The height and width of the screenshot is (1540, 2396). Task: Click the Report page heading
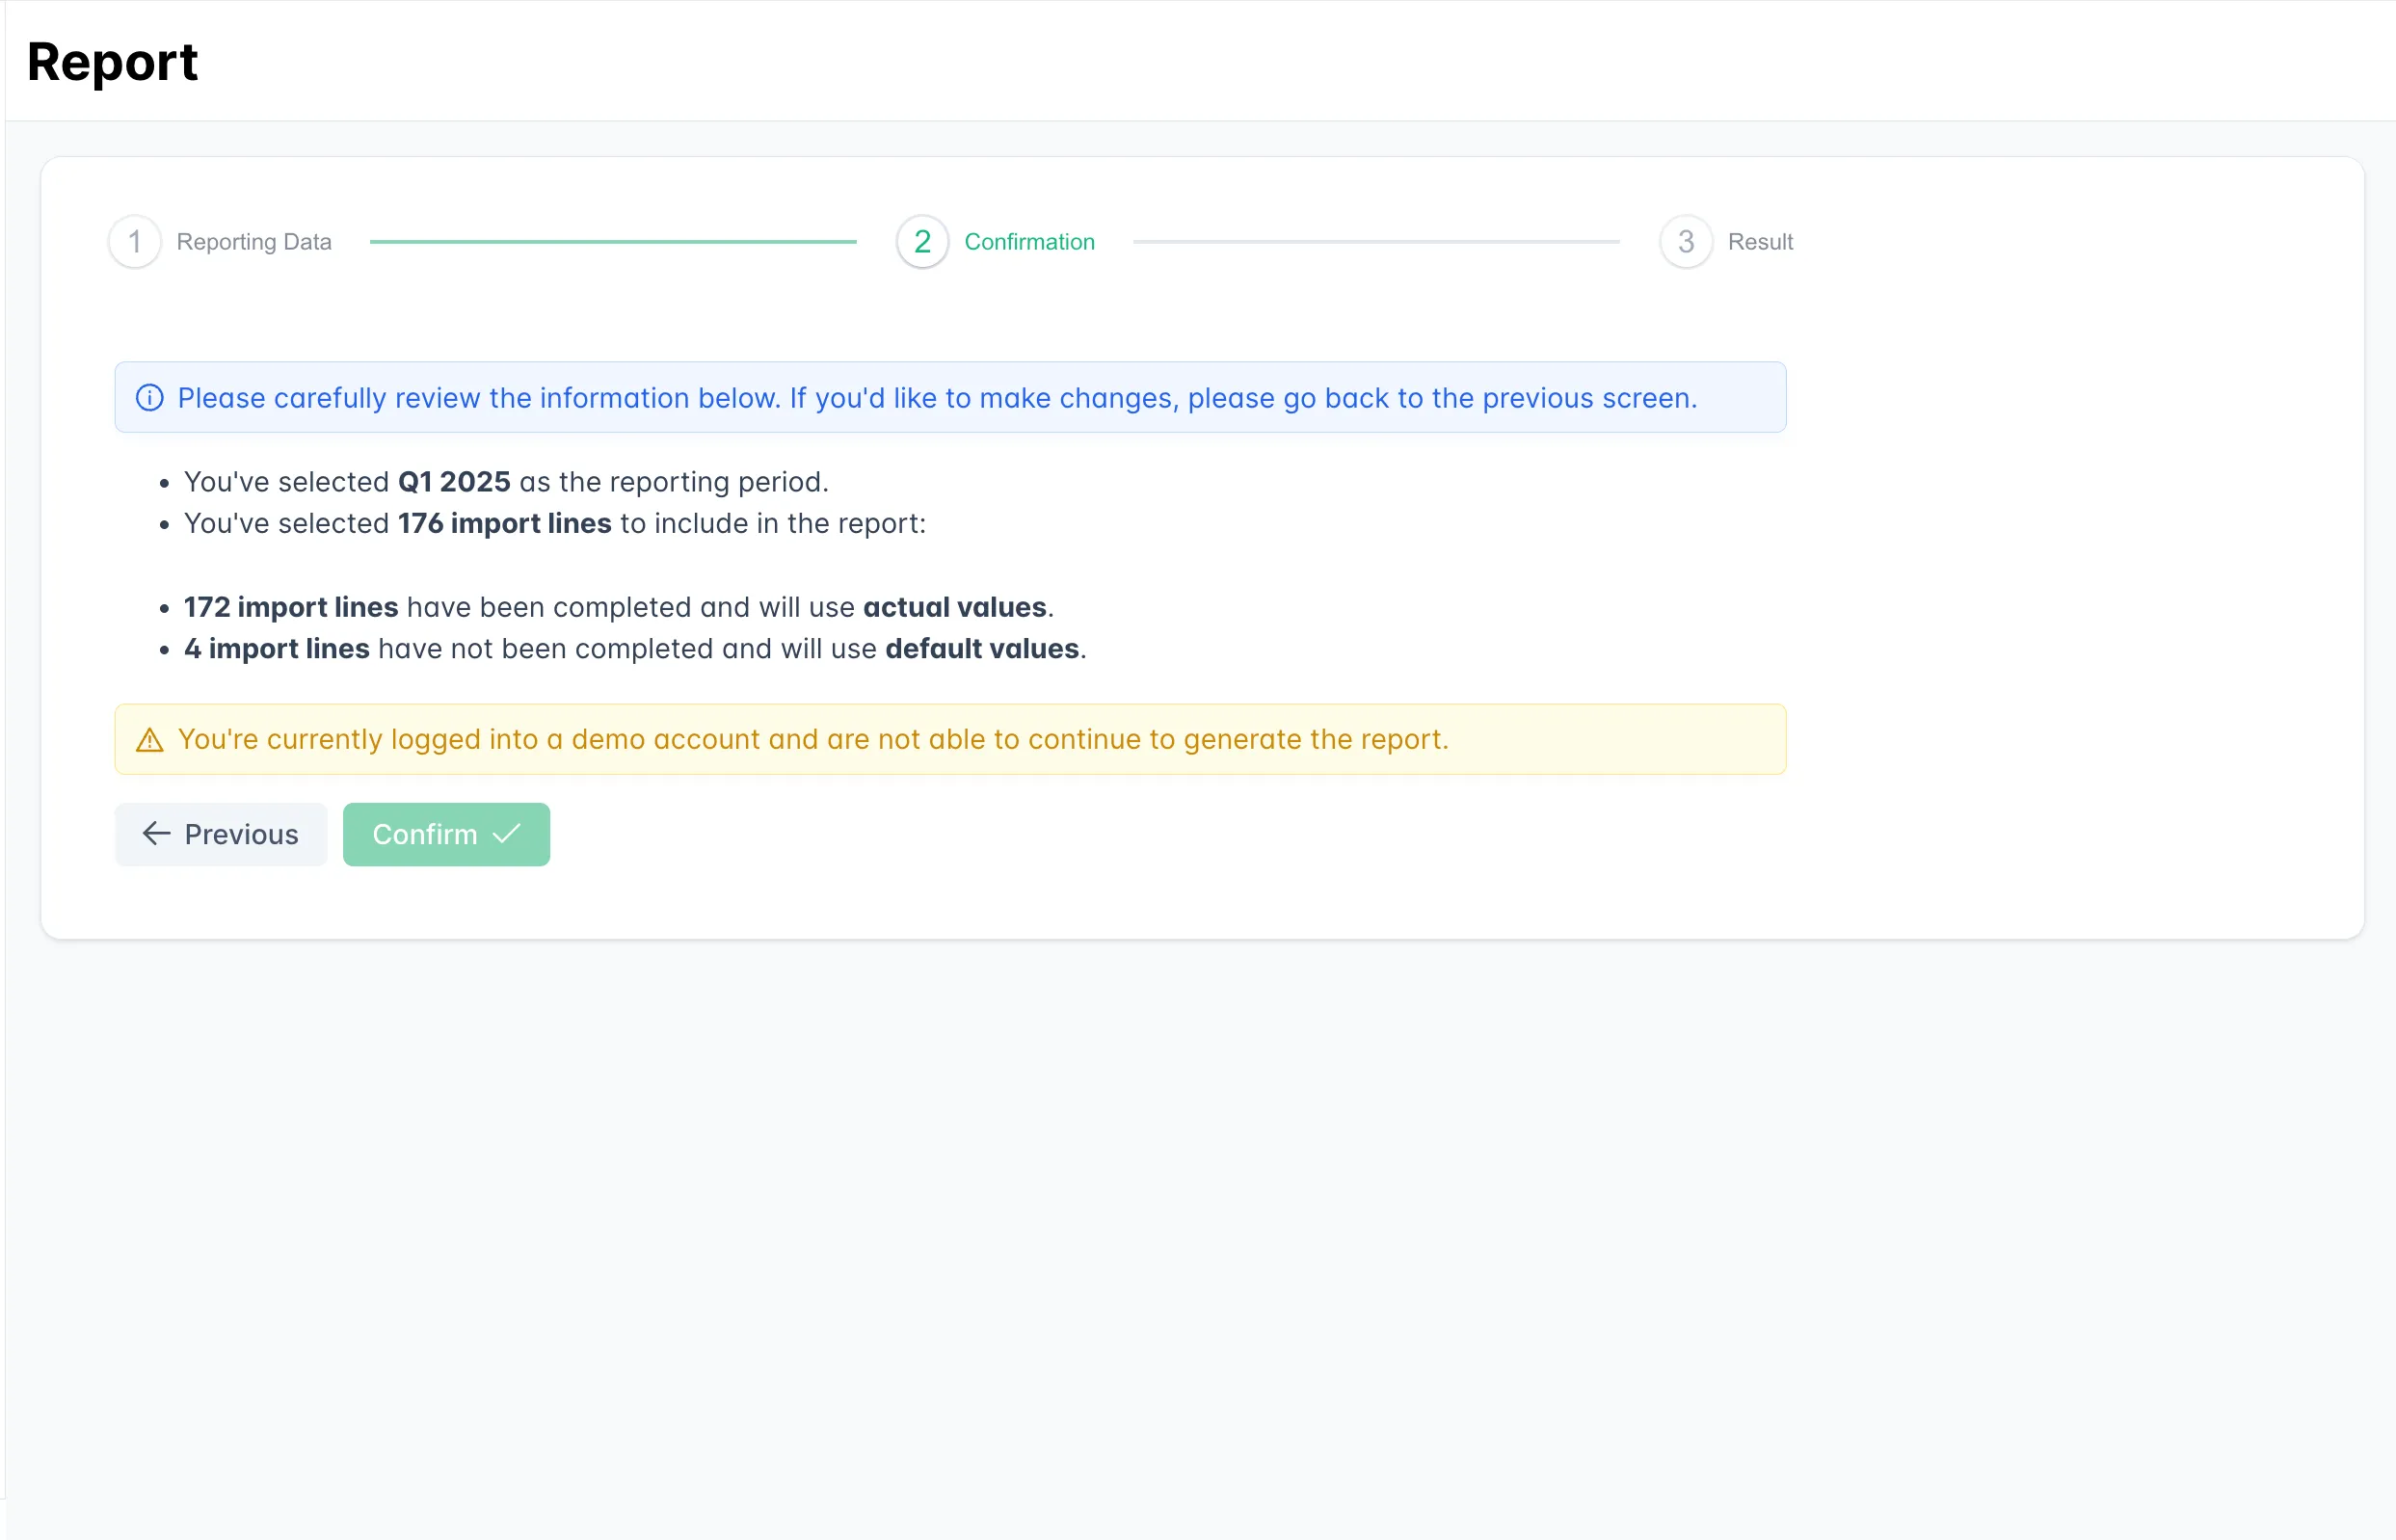(x=112, y=62)
